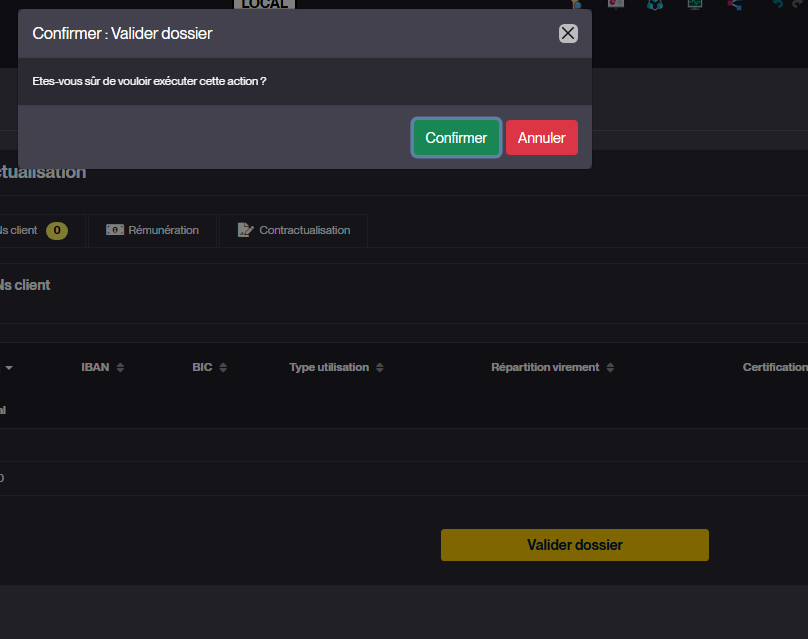Viewport: 808px width, 639px height.
Task: Click the descending arrow on first column
Action: [9, 368]
